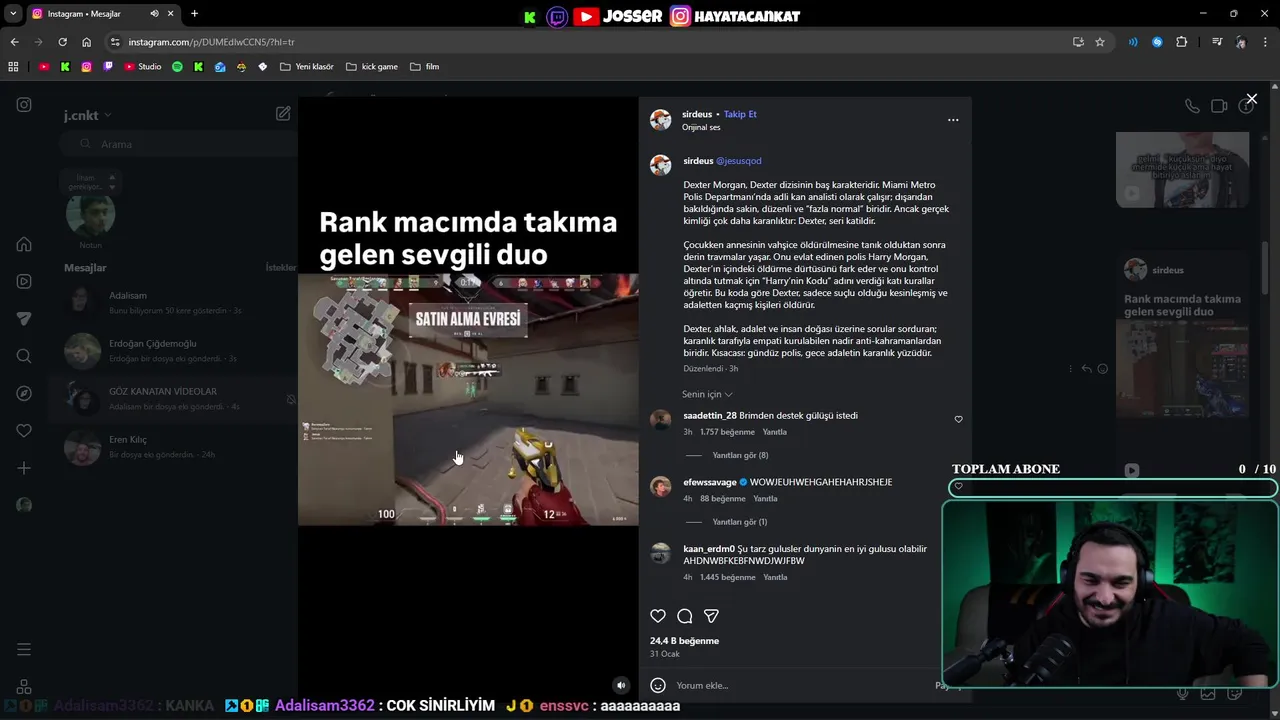Screen dimensions: 1280x720
Task: Close the Instagram post popup
Action: click(1251, 99)
